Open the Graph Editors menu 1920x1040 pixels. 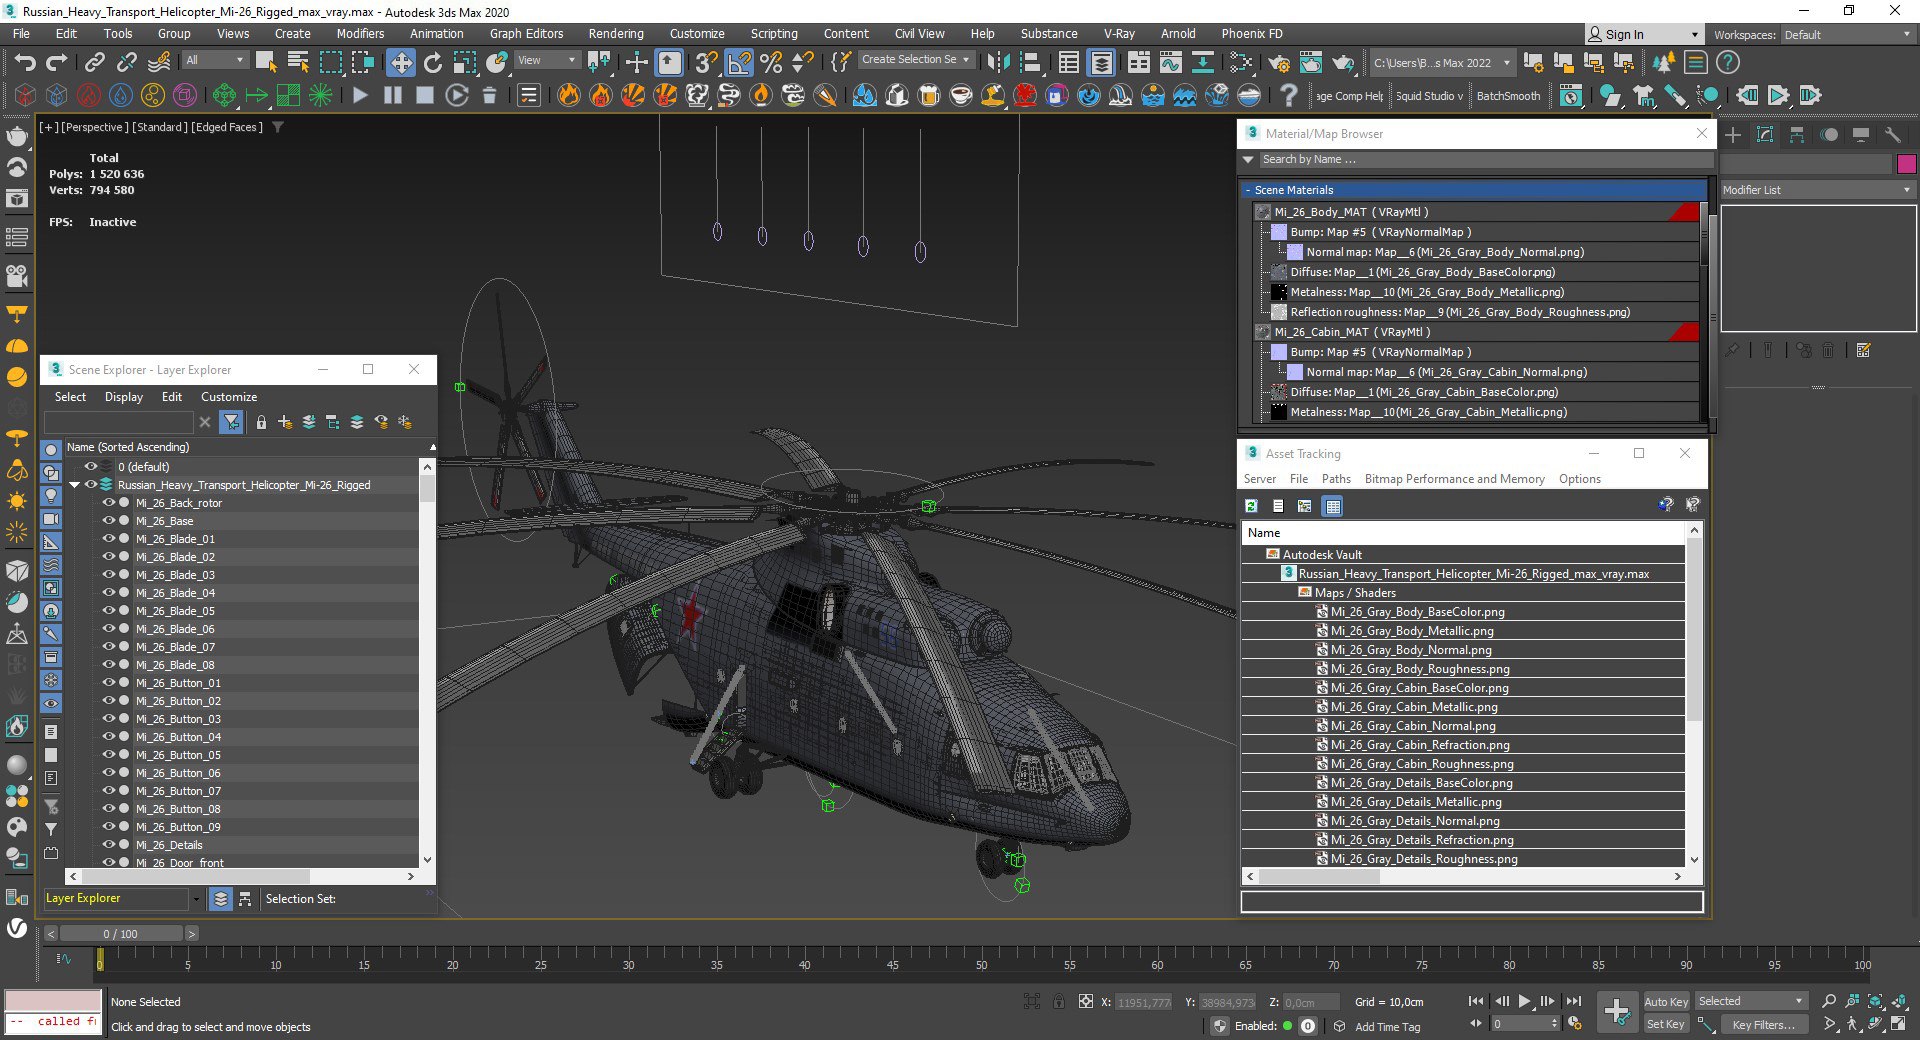coord(527,34)
